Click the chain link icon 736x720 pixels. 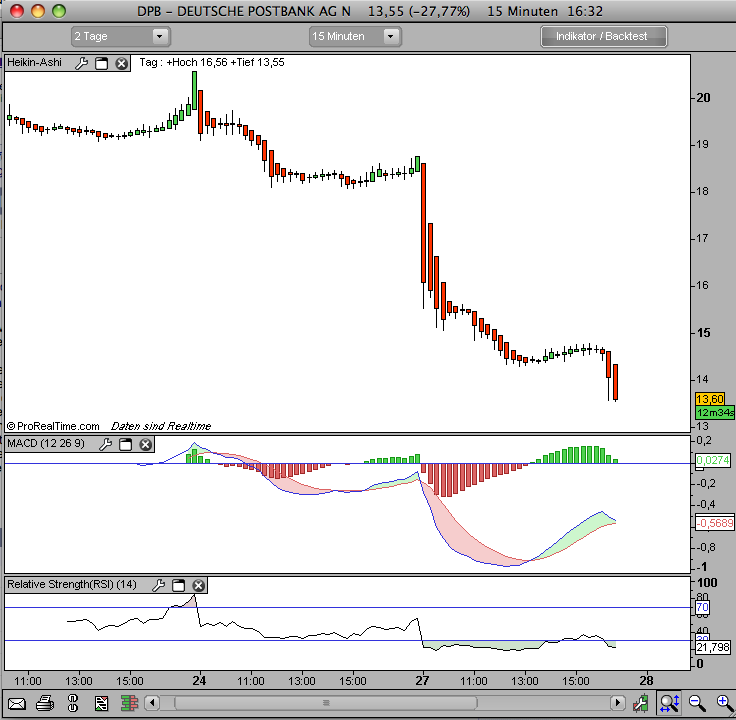[x=73, y=703]
